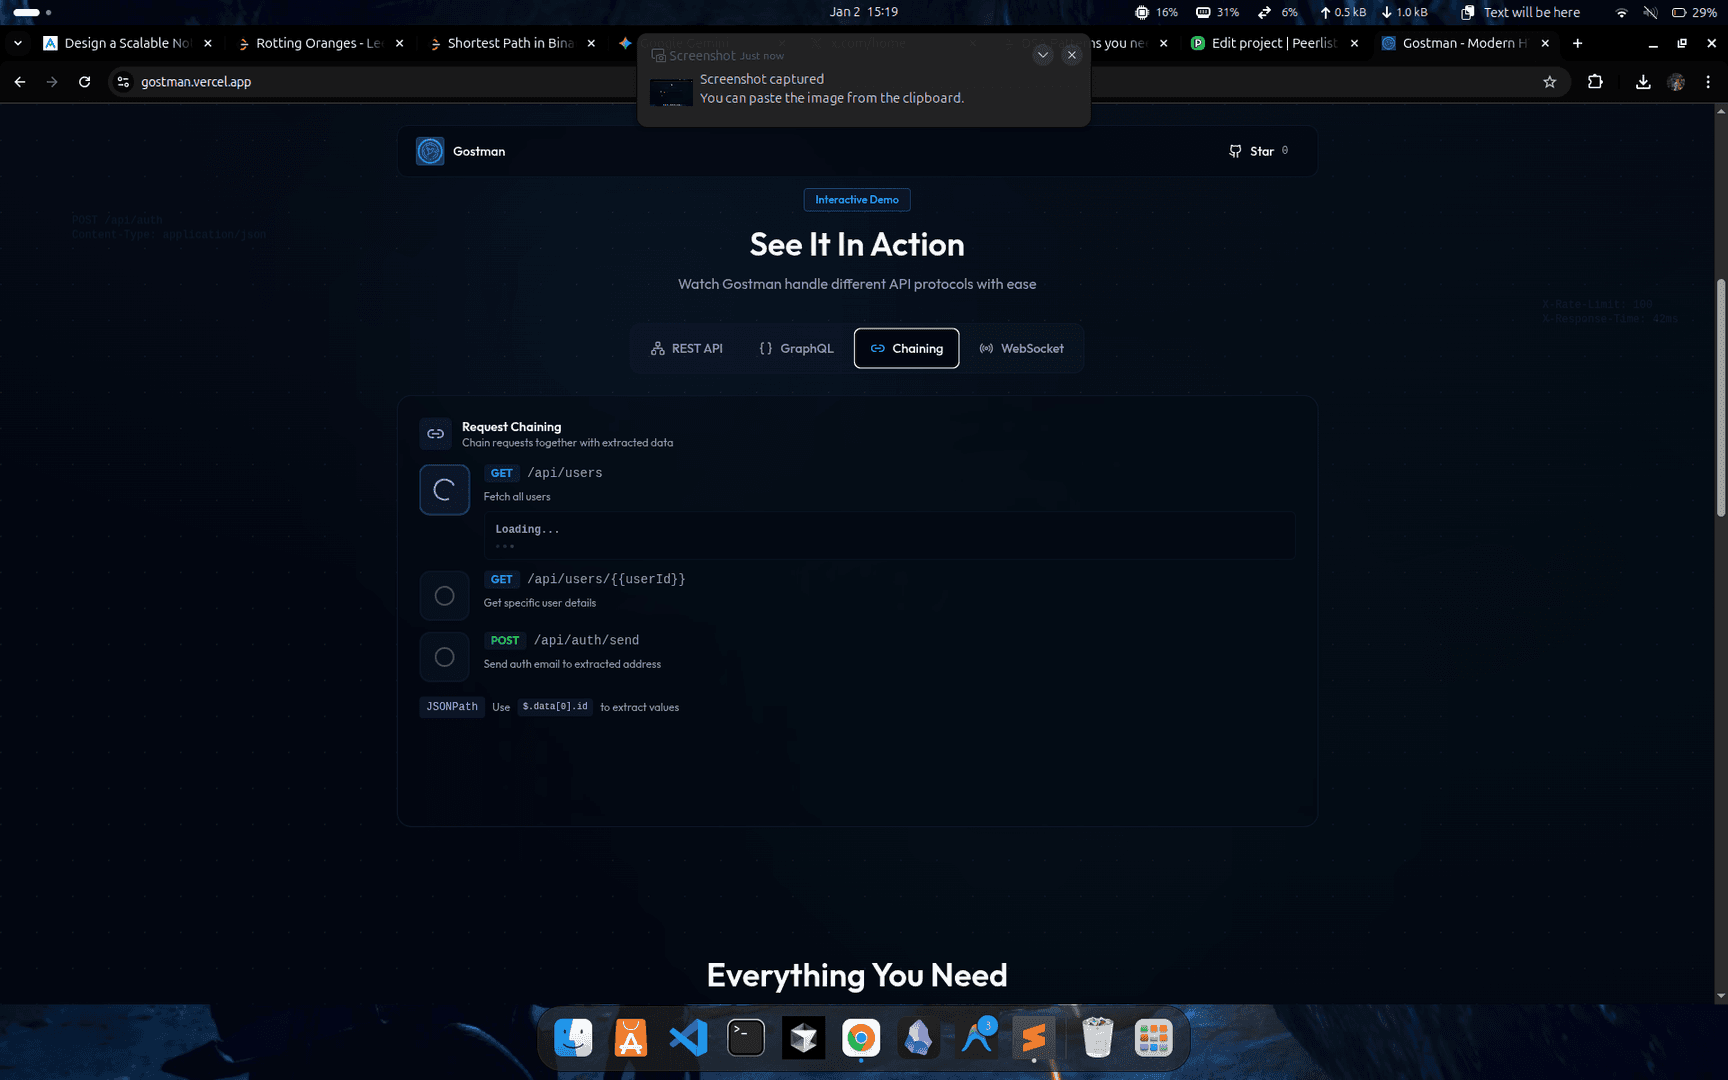
Task: Switch to the WebSocket demo tab
Action: point(1021,348)
